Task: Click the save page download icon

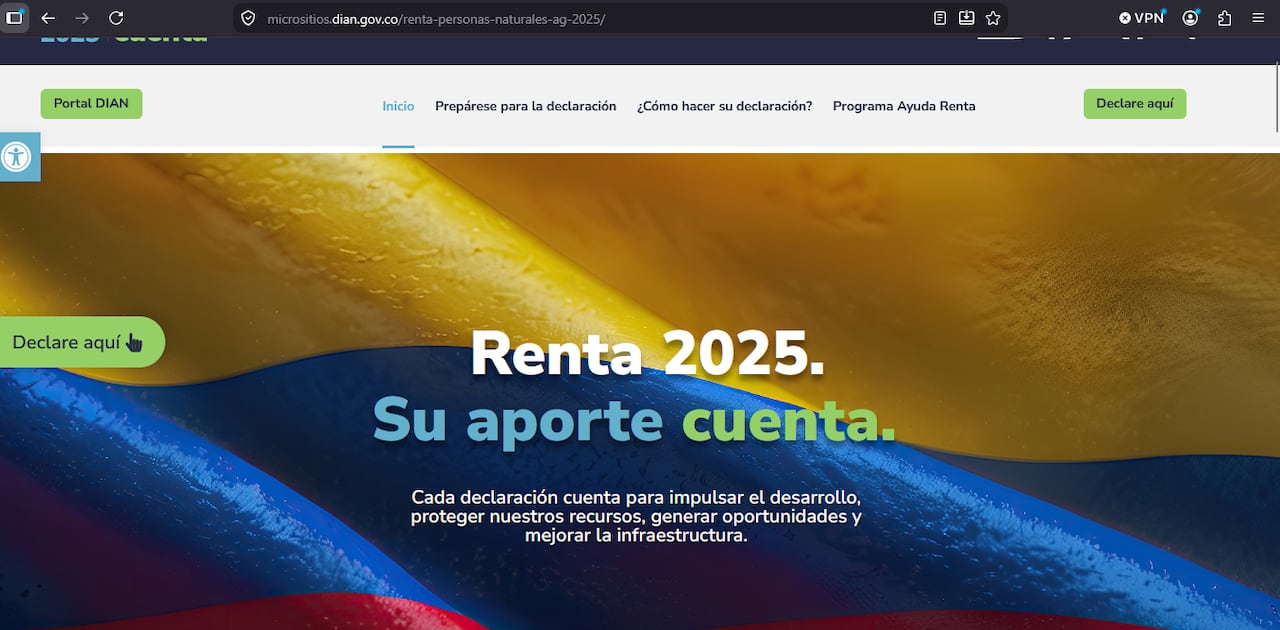Action: pyautogui.click(x=966, y=18)
